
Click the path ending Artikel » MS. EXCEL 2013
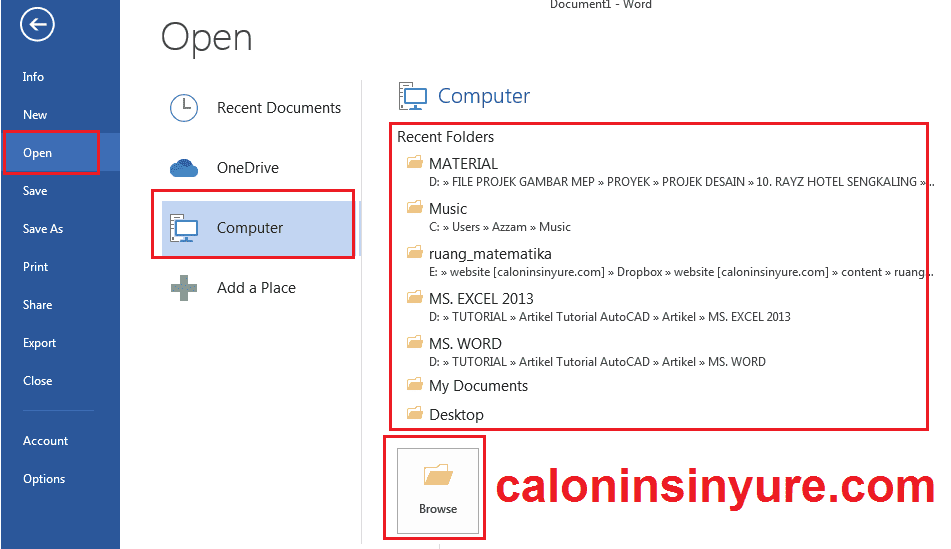coord(610,317)
